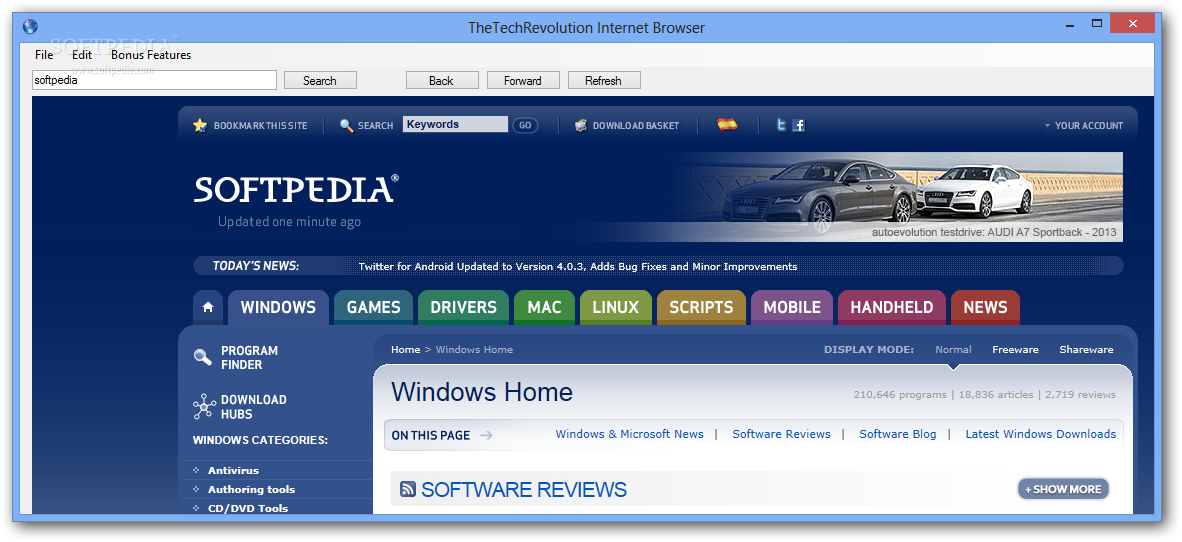Image resolution: width=1182 pixels, height=542 pixels.
Task: Click the Updated one minute ago text
Action: pyautogui.click(x=289, y=222)
